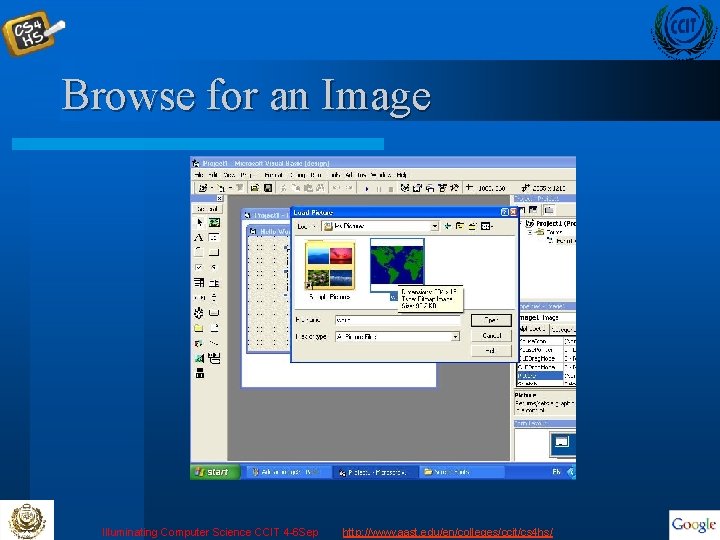Select the Image control in the toolbox

[199, 358]
